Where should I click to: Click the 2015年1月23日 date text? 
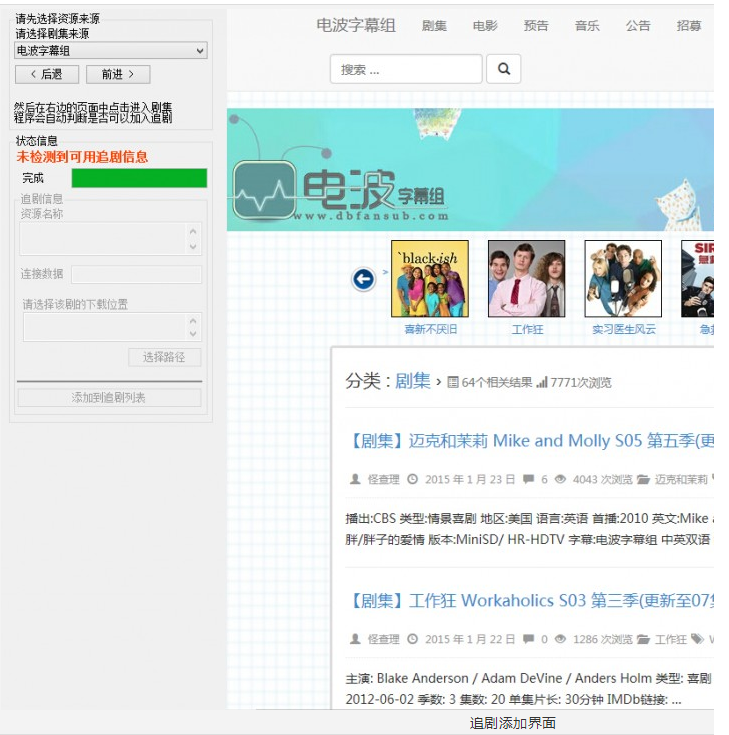click(x=470, y=480)
